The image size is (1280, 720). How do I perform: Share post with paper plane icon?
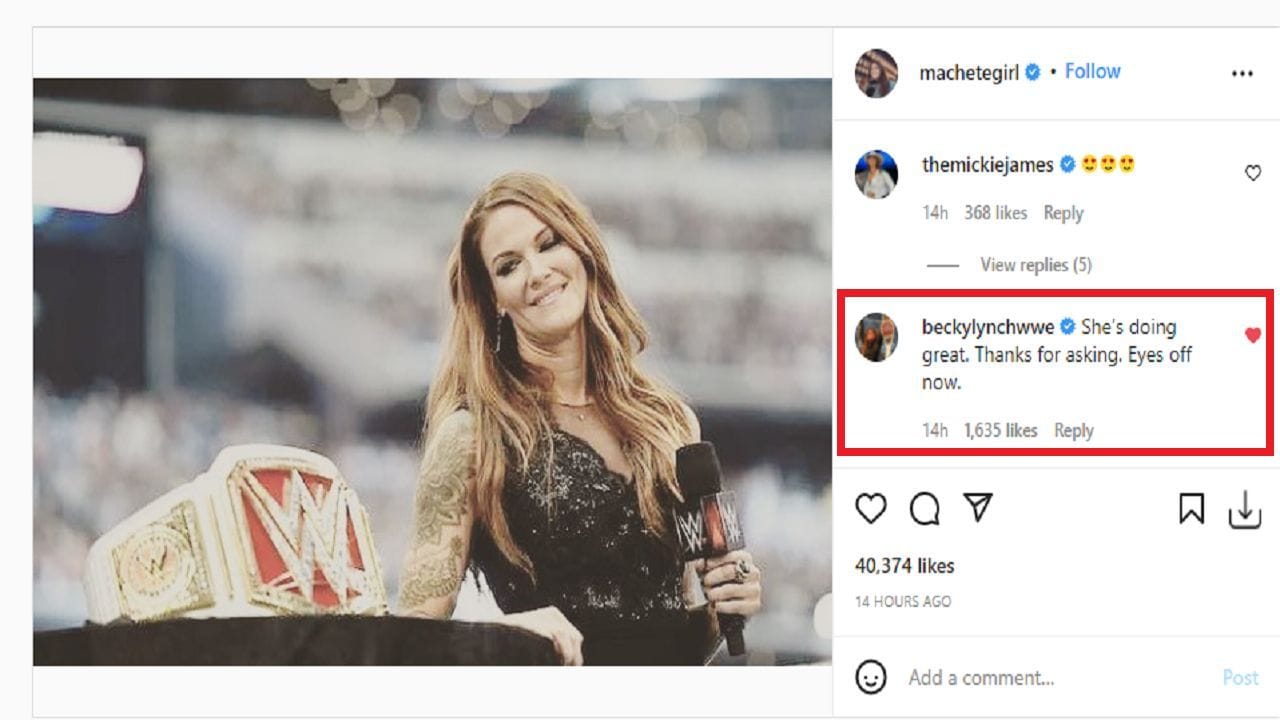978,508
